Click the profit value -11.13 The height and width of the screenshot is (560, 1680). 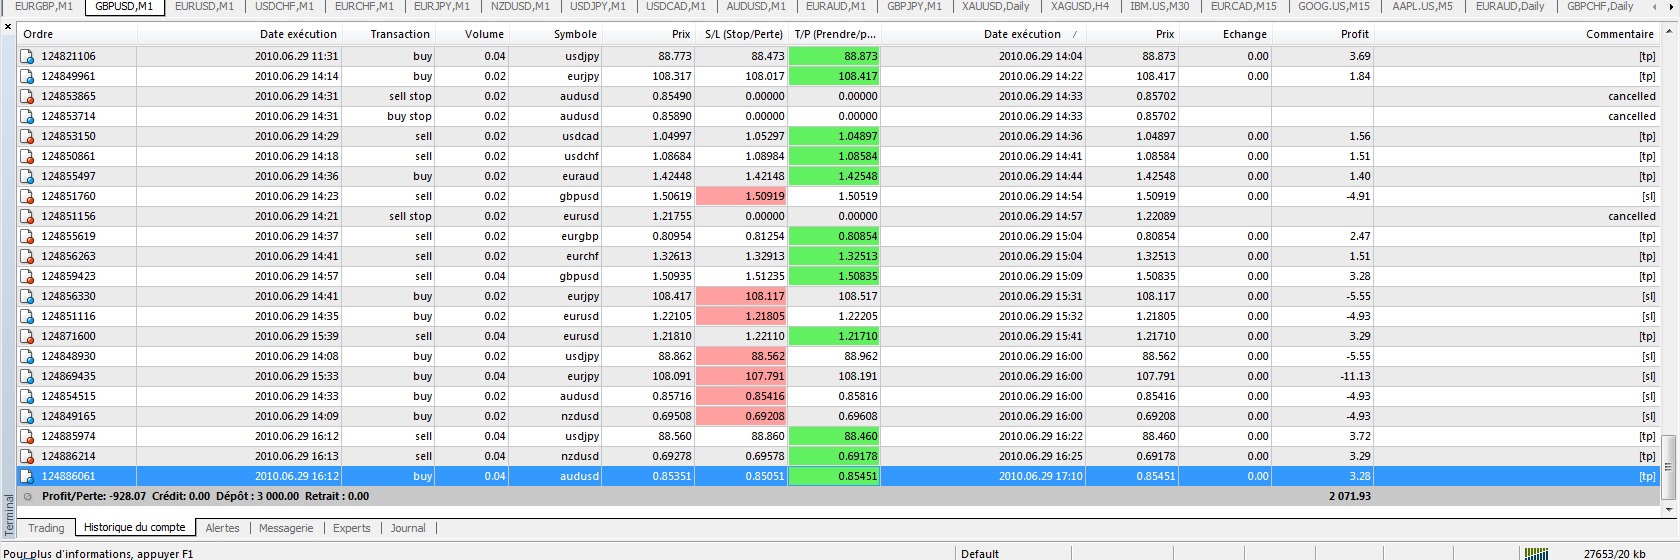pyautogui.click(x=1355, y=376)
